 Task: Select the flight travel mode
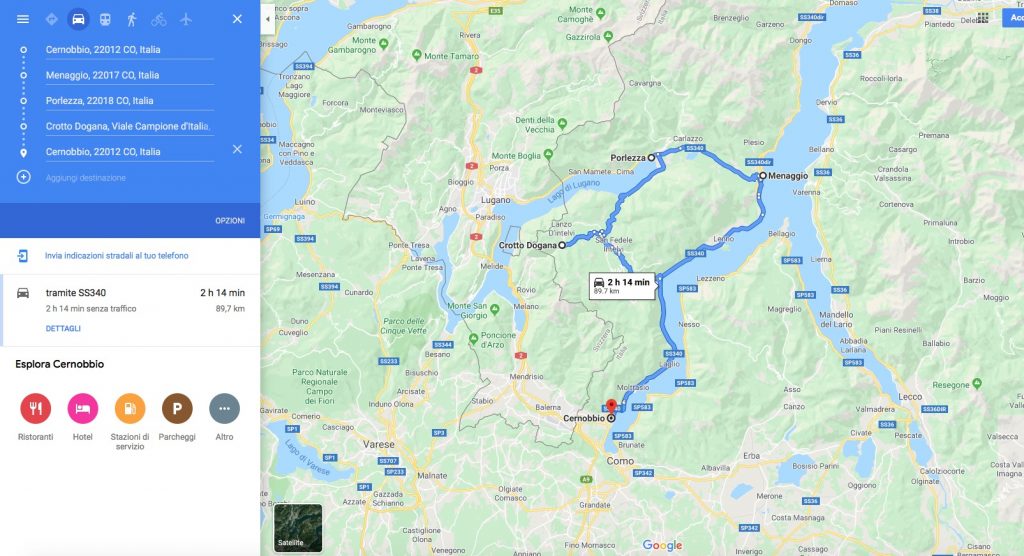coord(186,19)
